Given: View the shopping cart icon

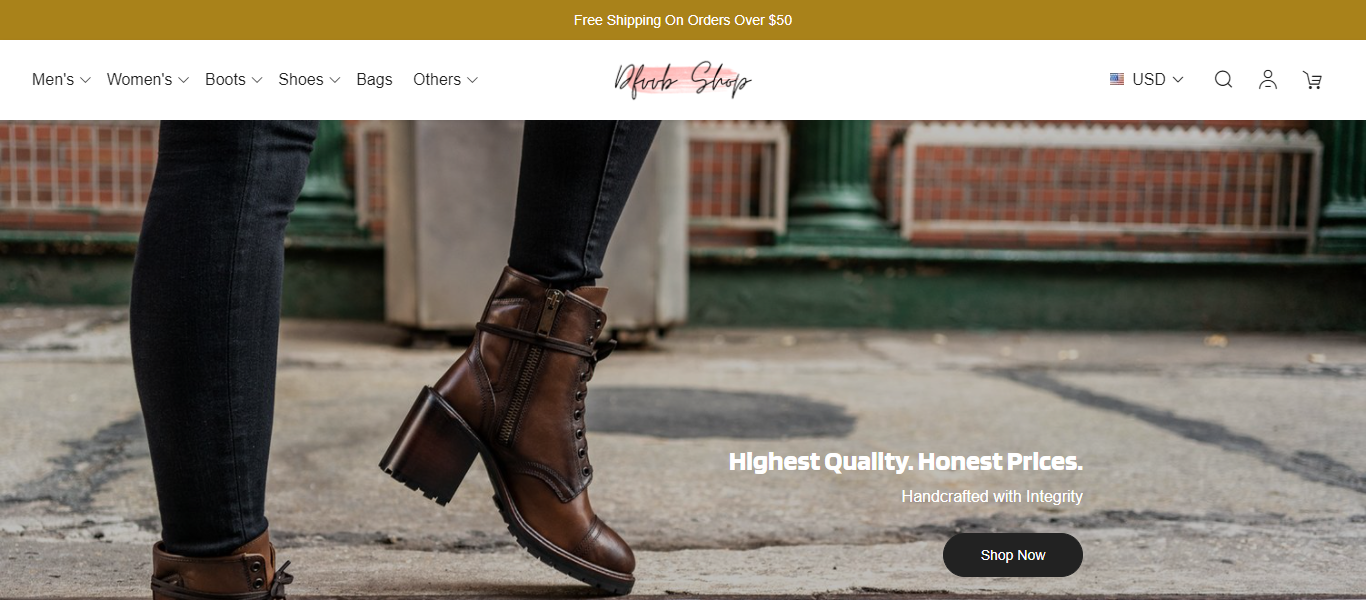Looking at the screenshot, I should (x=1312, y=80).
